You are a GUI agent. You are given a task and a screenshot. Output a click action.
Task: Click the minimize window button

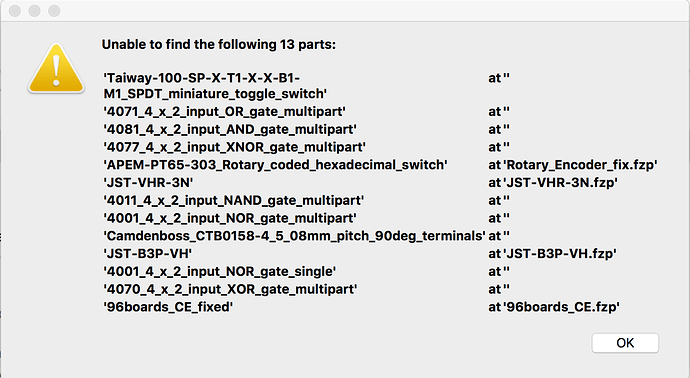pyautogui.click(x=34, y=11)
